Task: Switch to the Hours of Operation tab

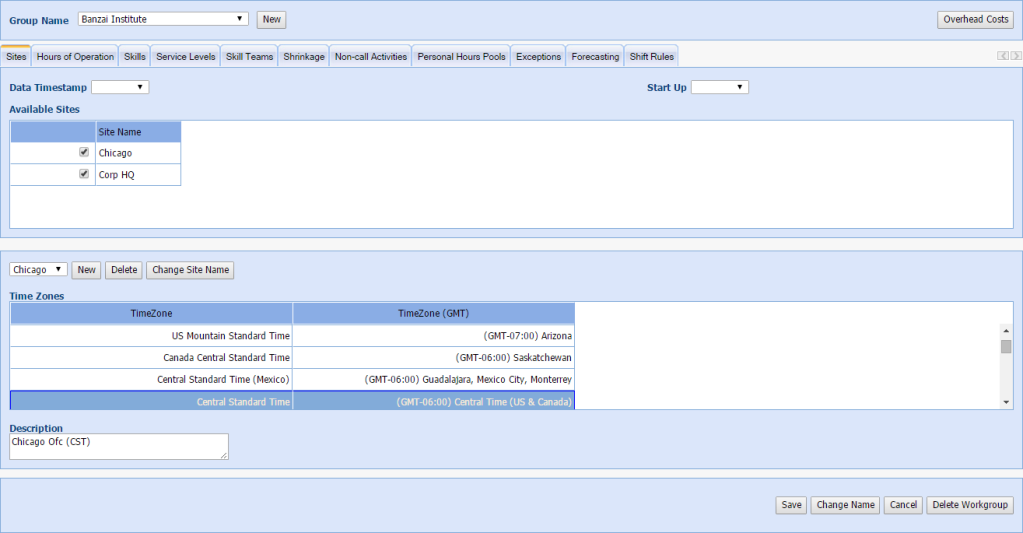Action: 75,57
